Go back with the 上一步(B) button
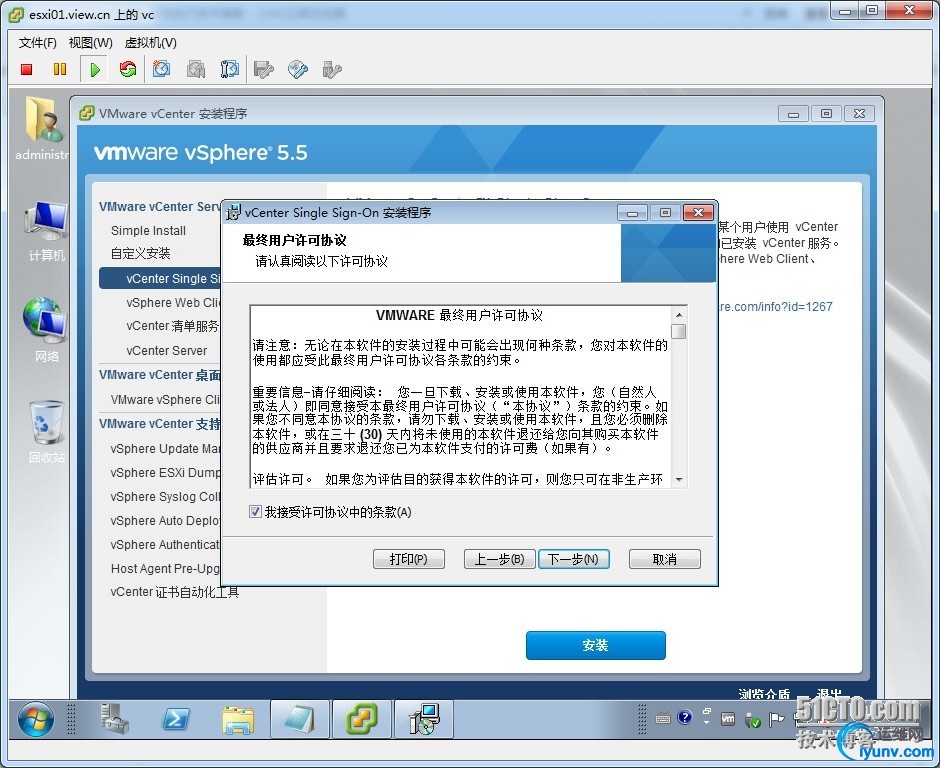Screen dimensions: 940x768 tap(499, 559)
